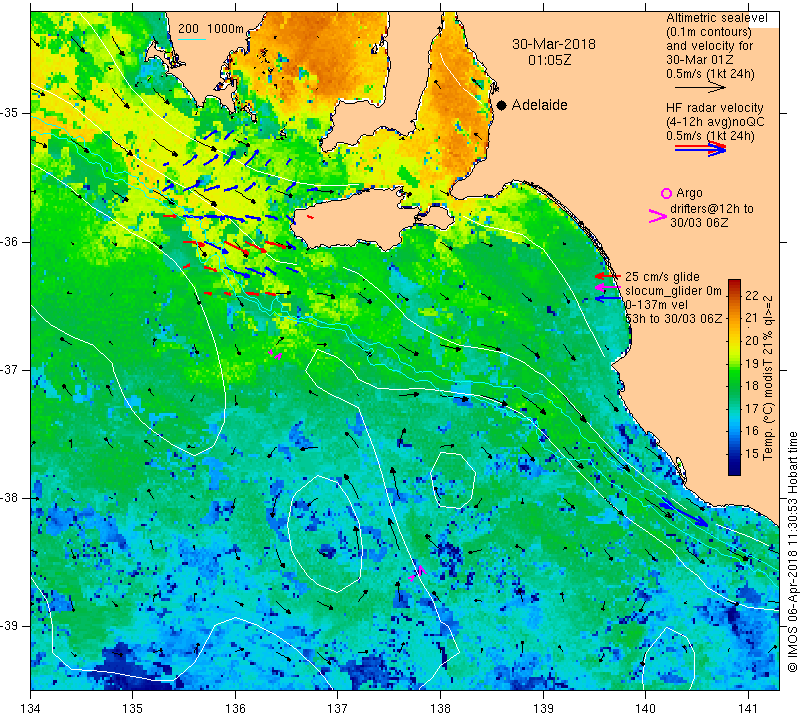Click the magenta drifter chevron legend symbol
The width and height of the screenshot is (800, 720).
[x=657, y=216]
